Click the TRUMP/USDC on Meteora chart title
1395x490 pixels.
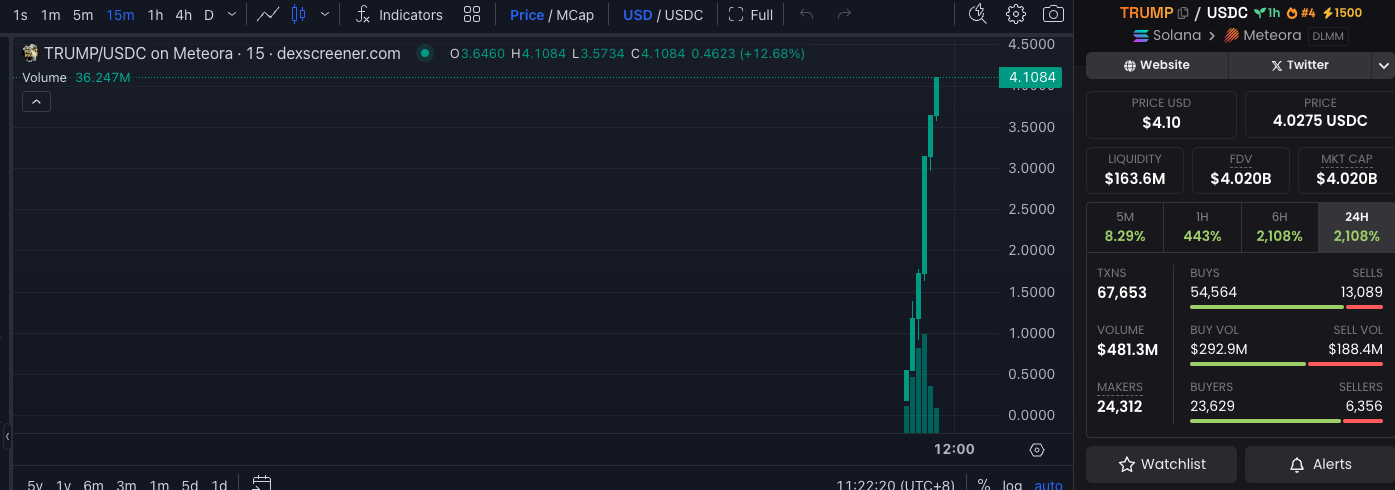(x=222, y=53)
